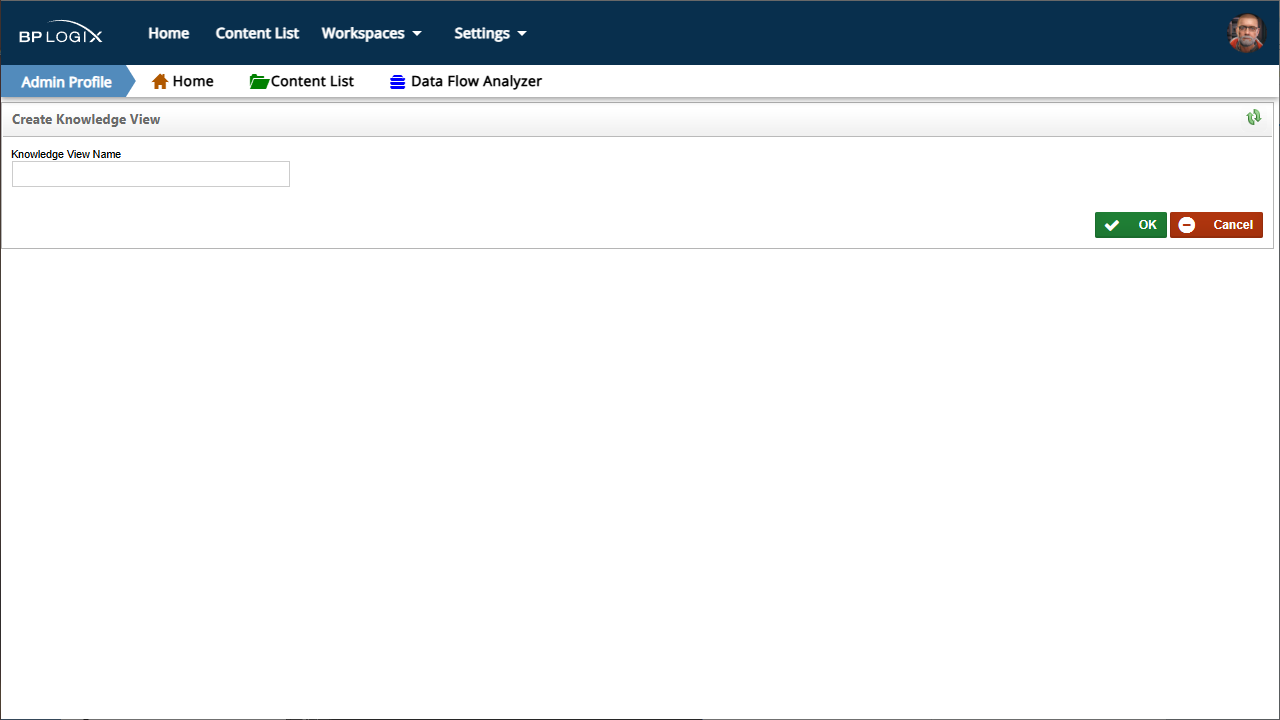Select the Admin Profile breadcrumb tab

pyautogui.click(x=66, y=82)
